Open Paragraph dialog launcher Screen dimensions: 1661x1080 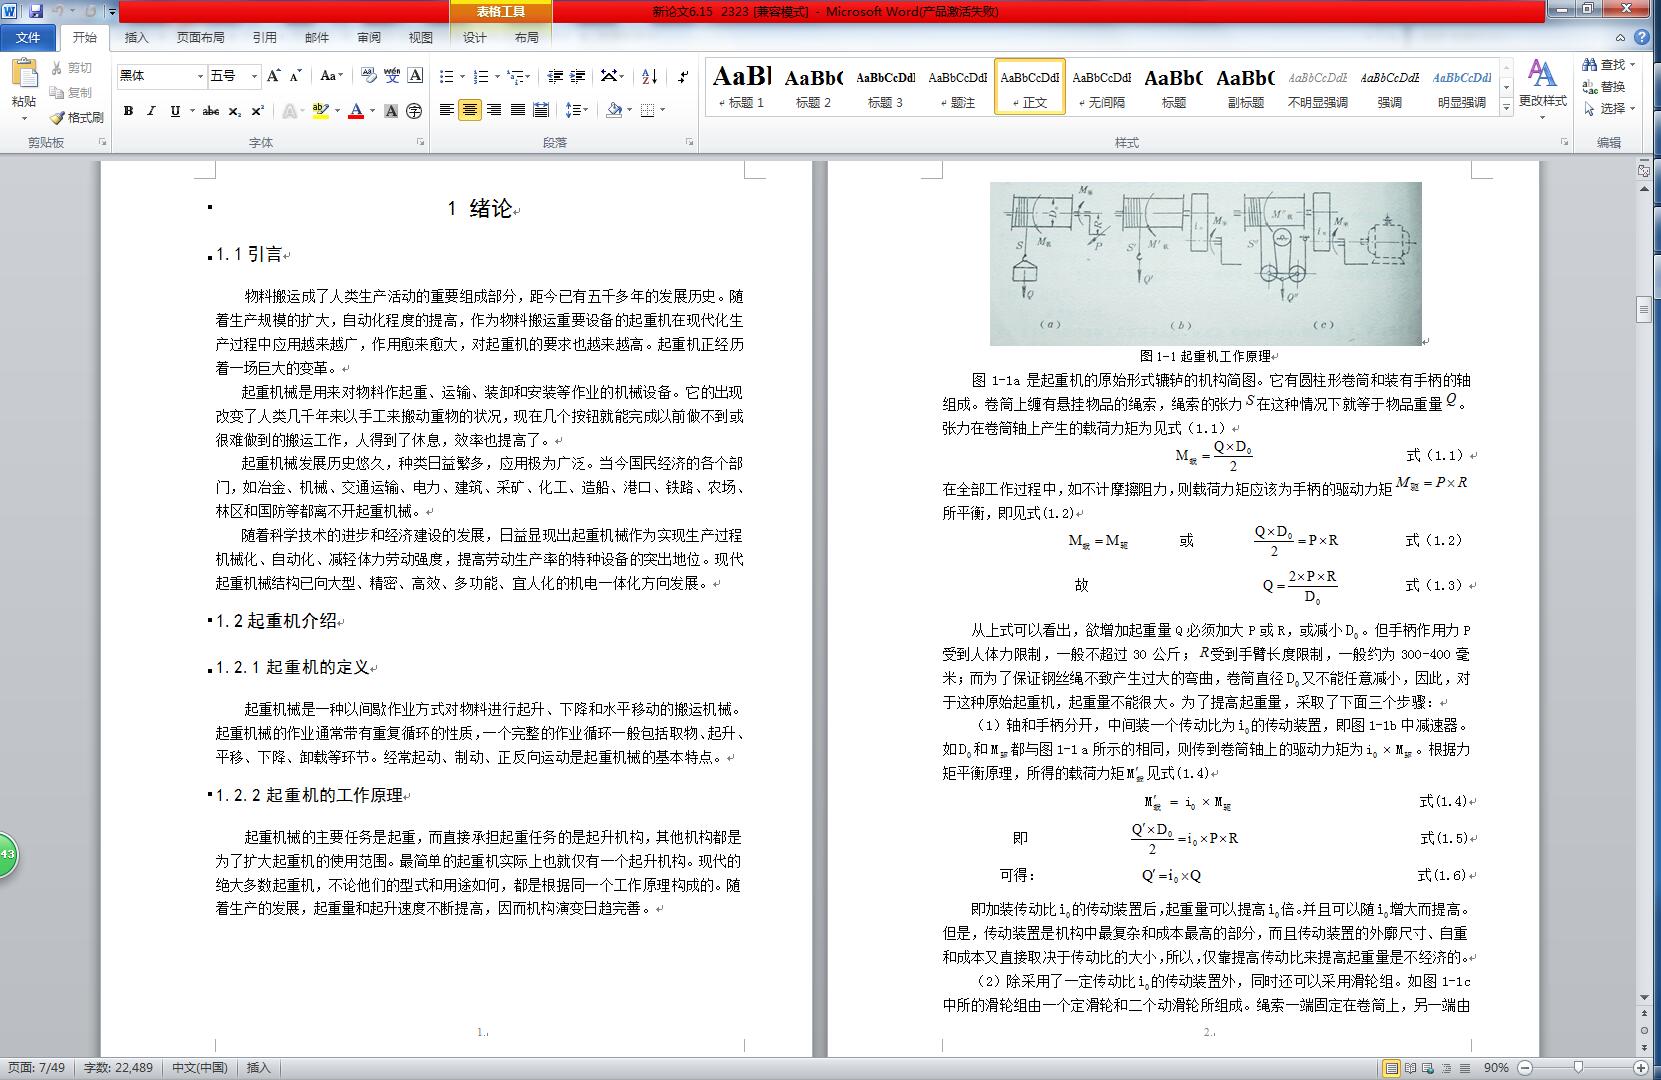pos(689,143)
